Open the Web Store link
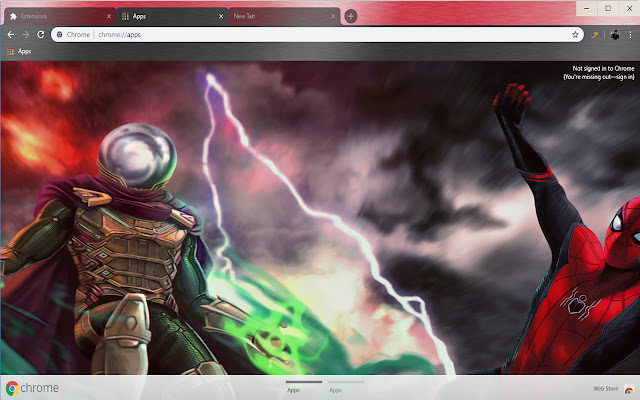This screenshot has width=640, height=400. 613,389
